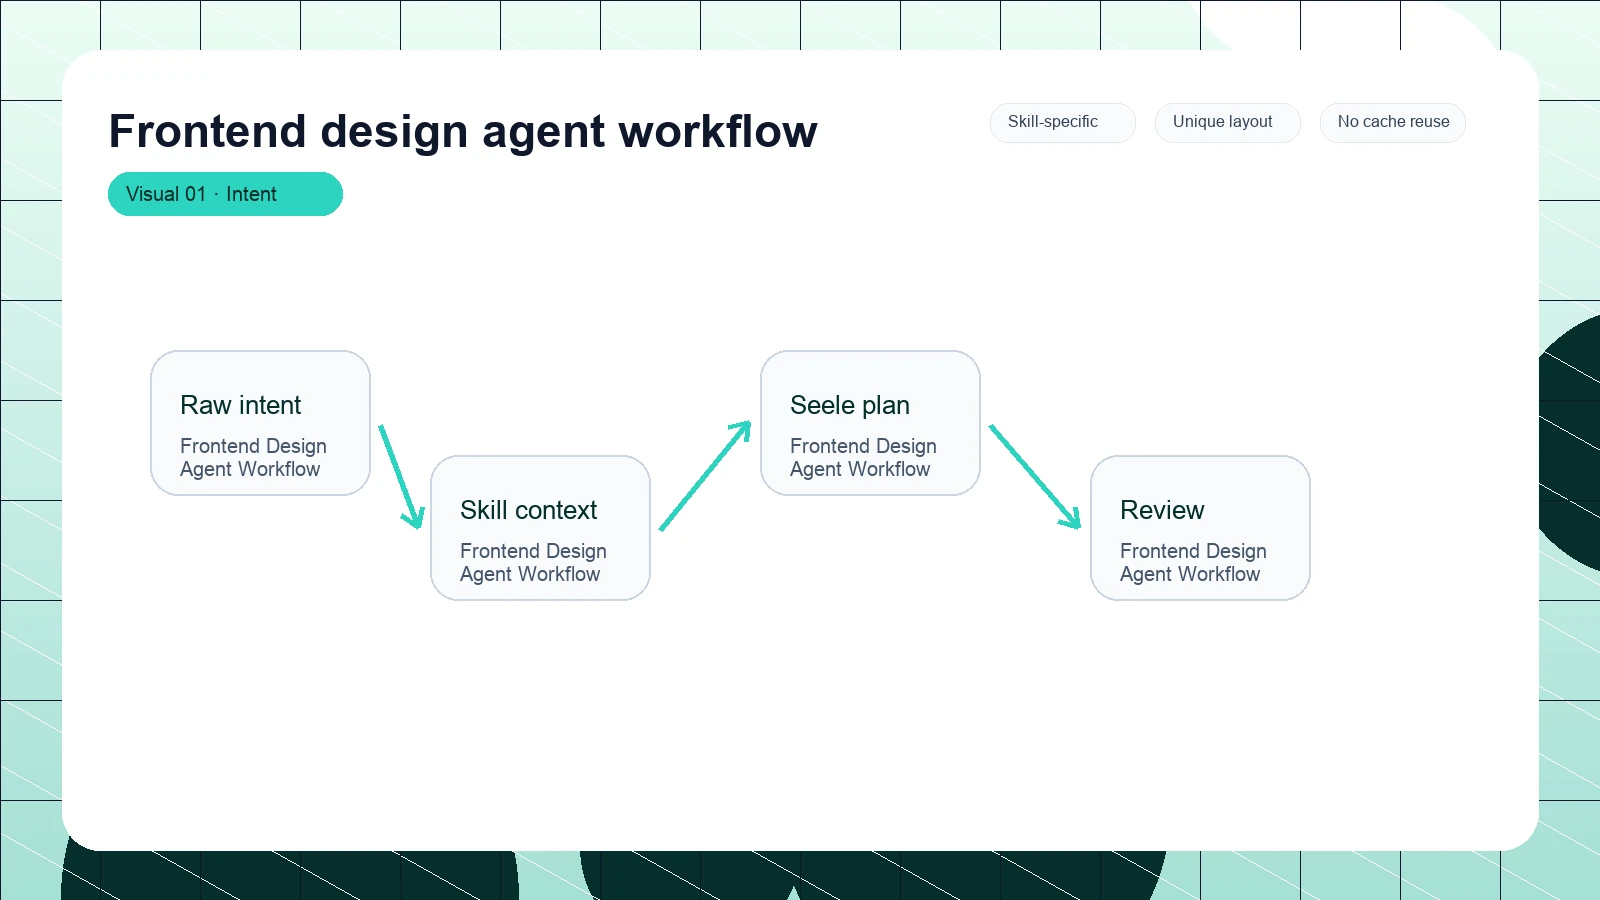
Task: Select the Visual 01 · Intent badge
Action: pos(225,194)
